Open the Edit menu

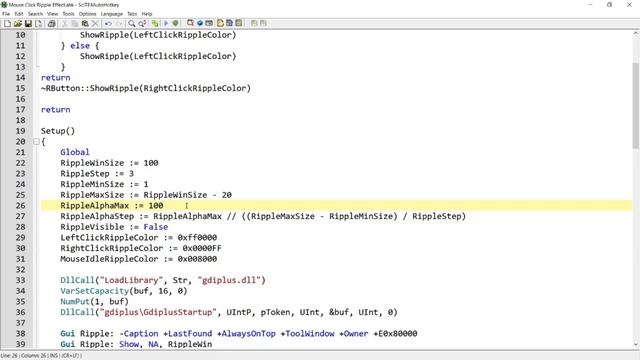(19, 14)
